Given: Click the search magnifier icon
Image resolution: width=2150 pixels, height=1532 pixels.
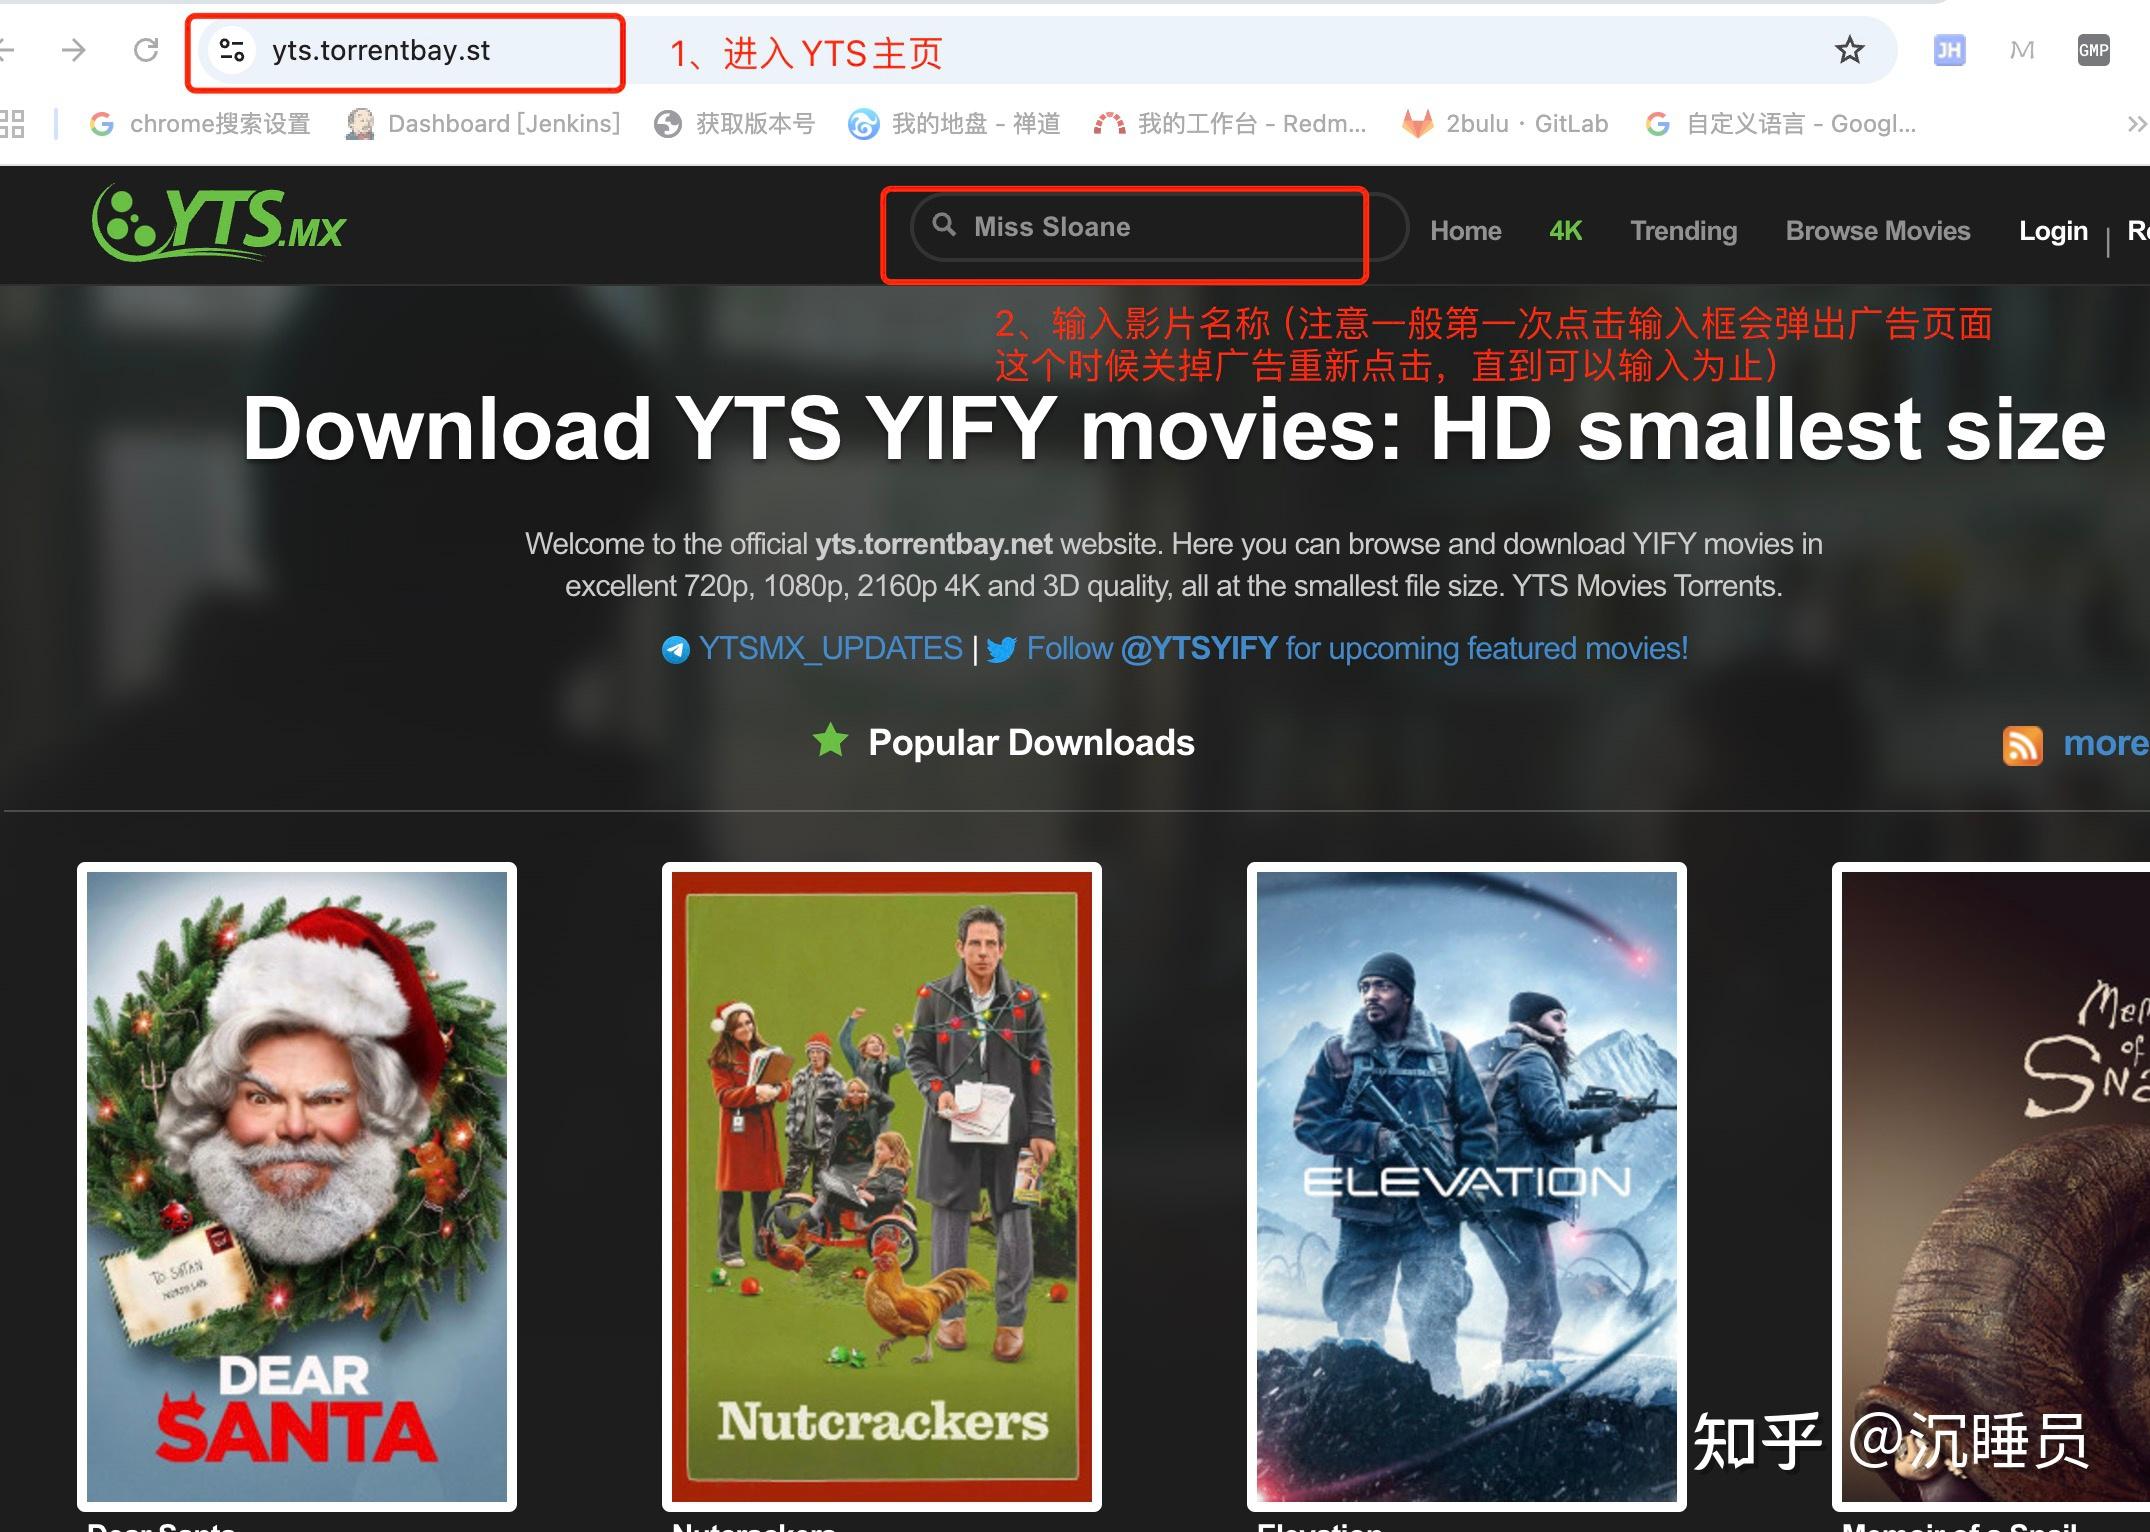Looking at the screenshot, I should tap(943, 225).
